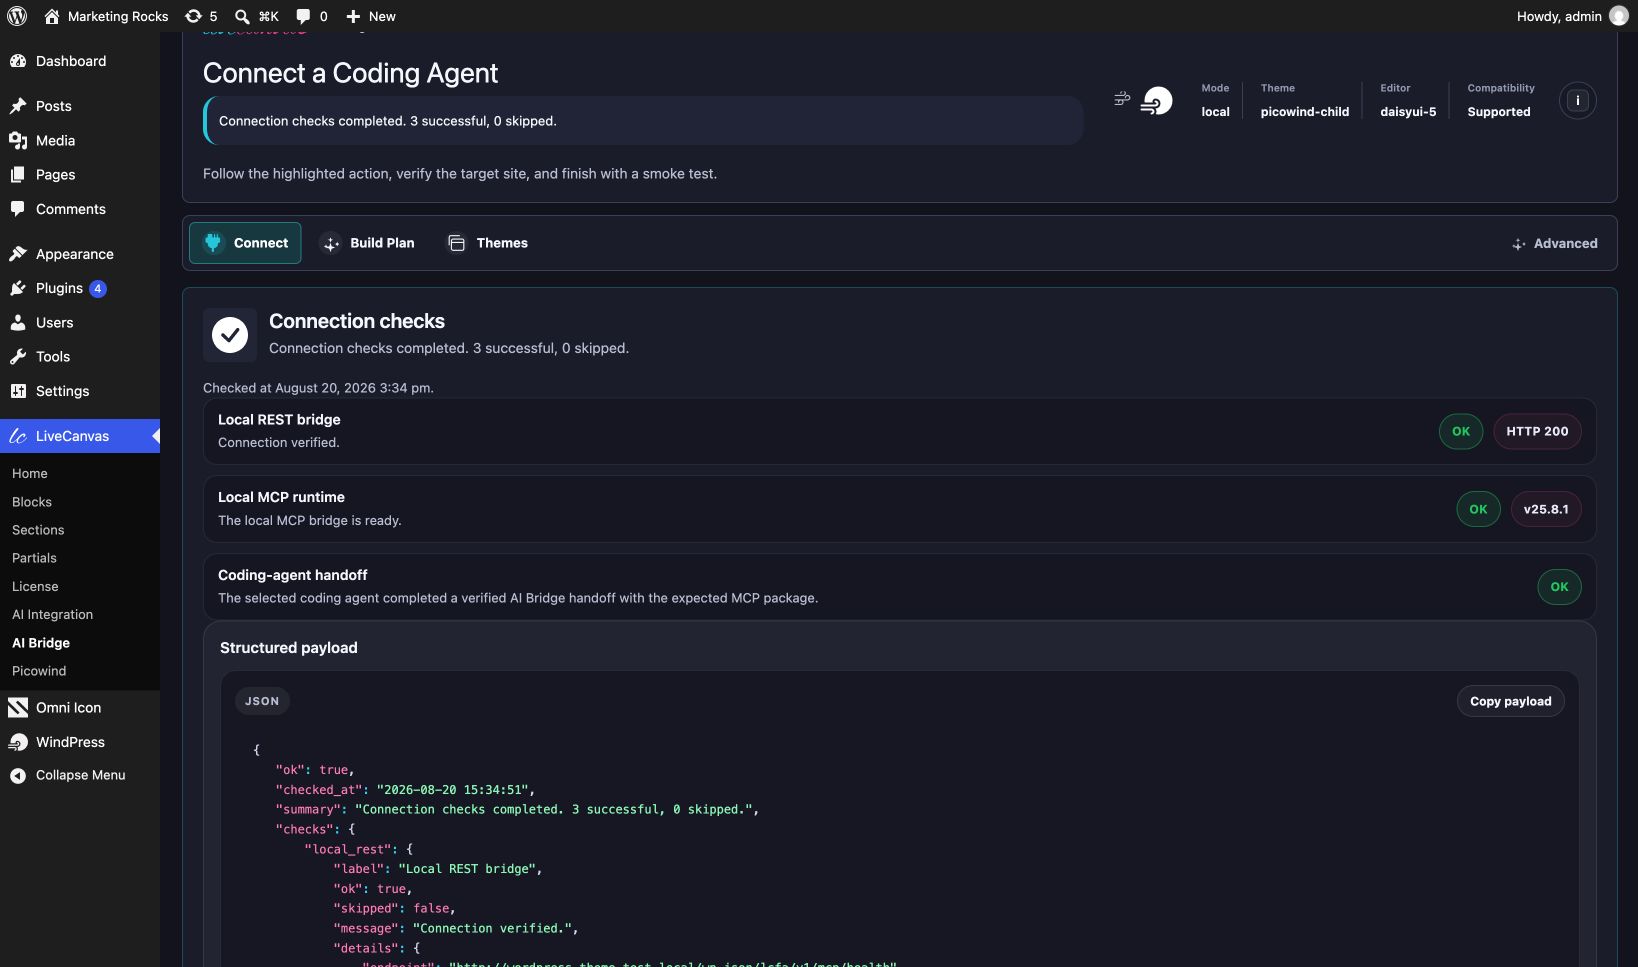
Task: Click the JSON label badge
Action: (262, 701)
